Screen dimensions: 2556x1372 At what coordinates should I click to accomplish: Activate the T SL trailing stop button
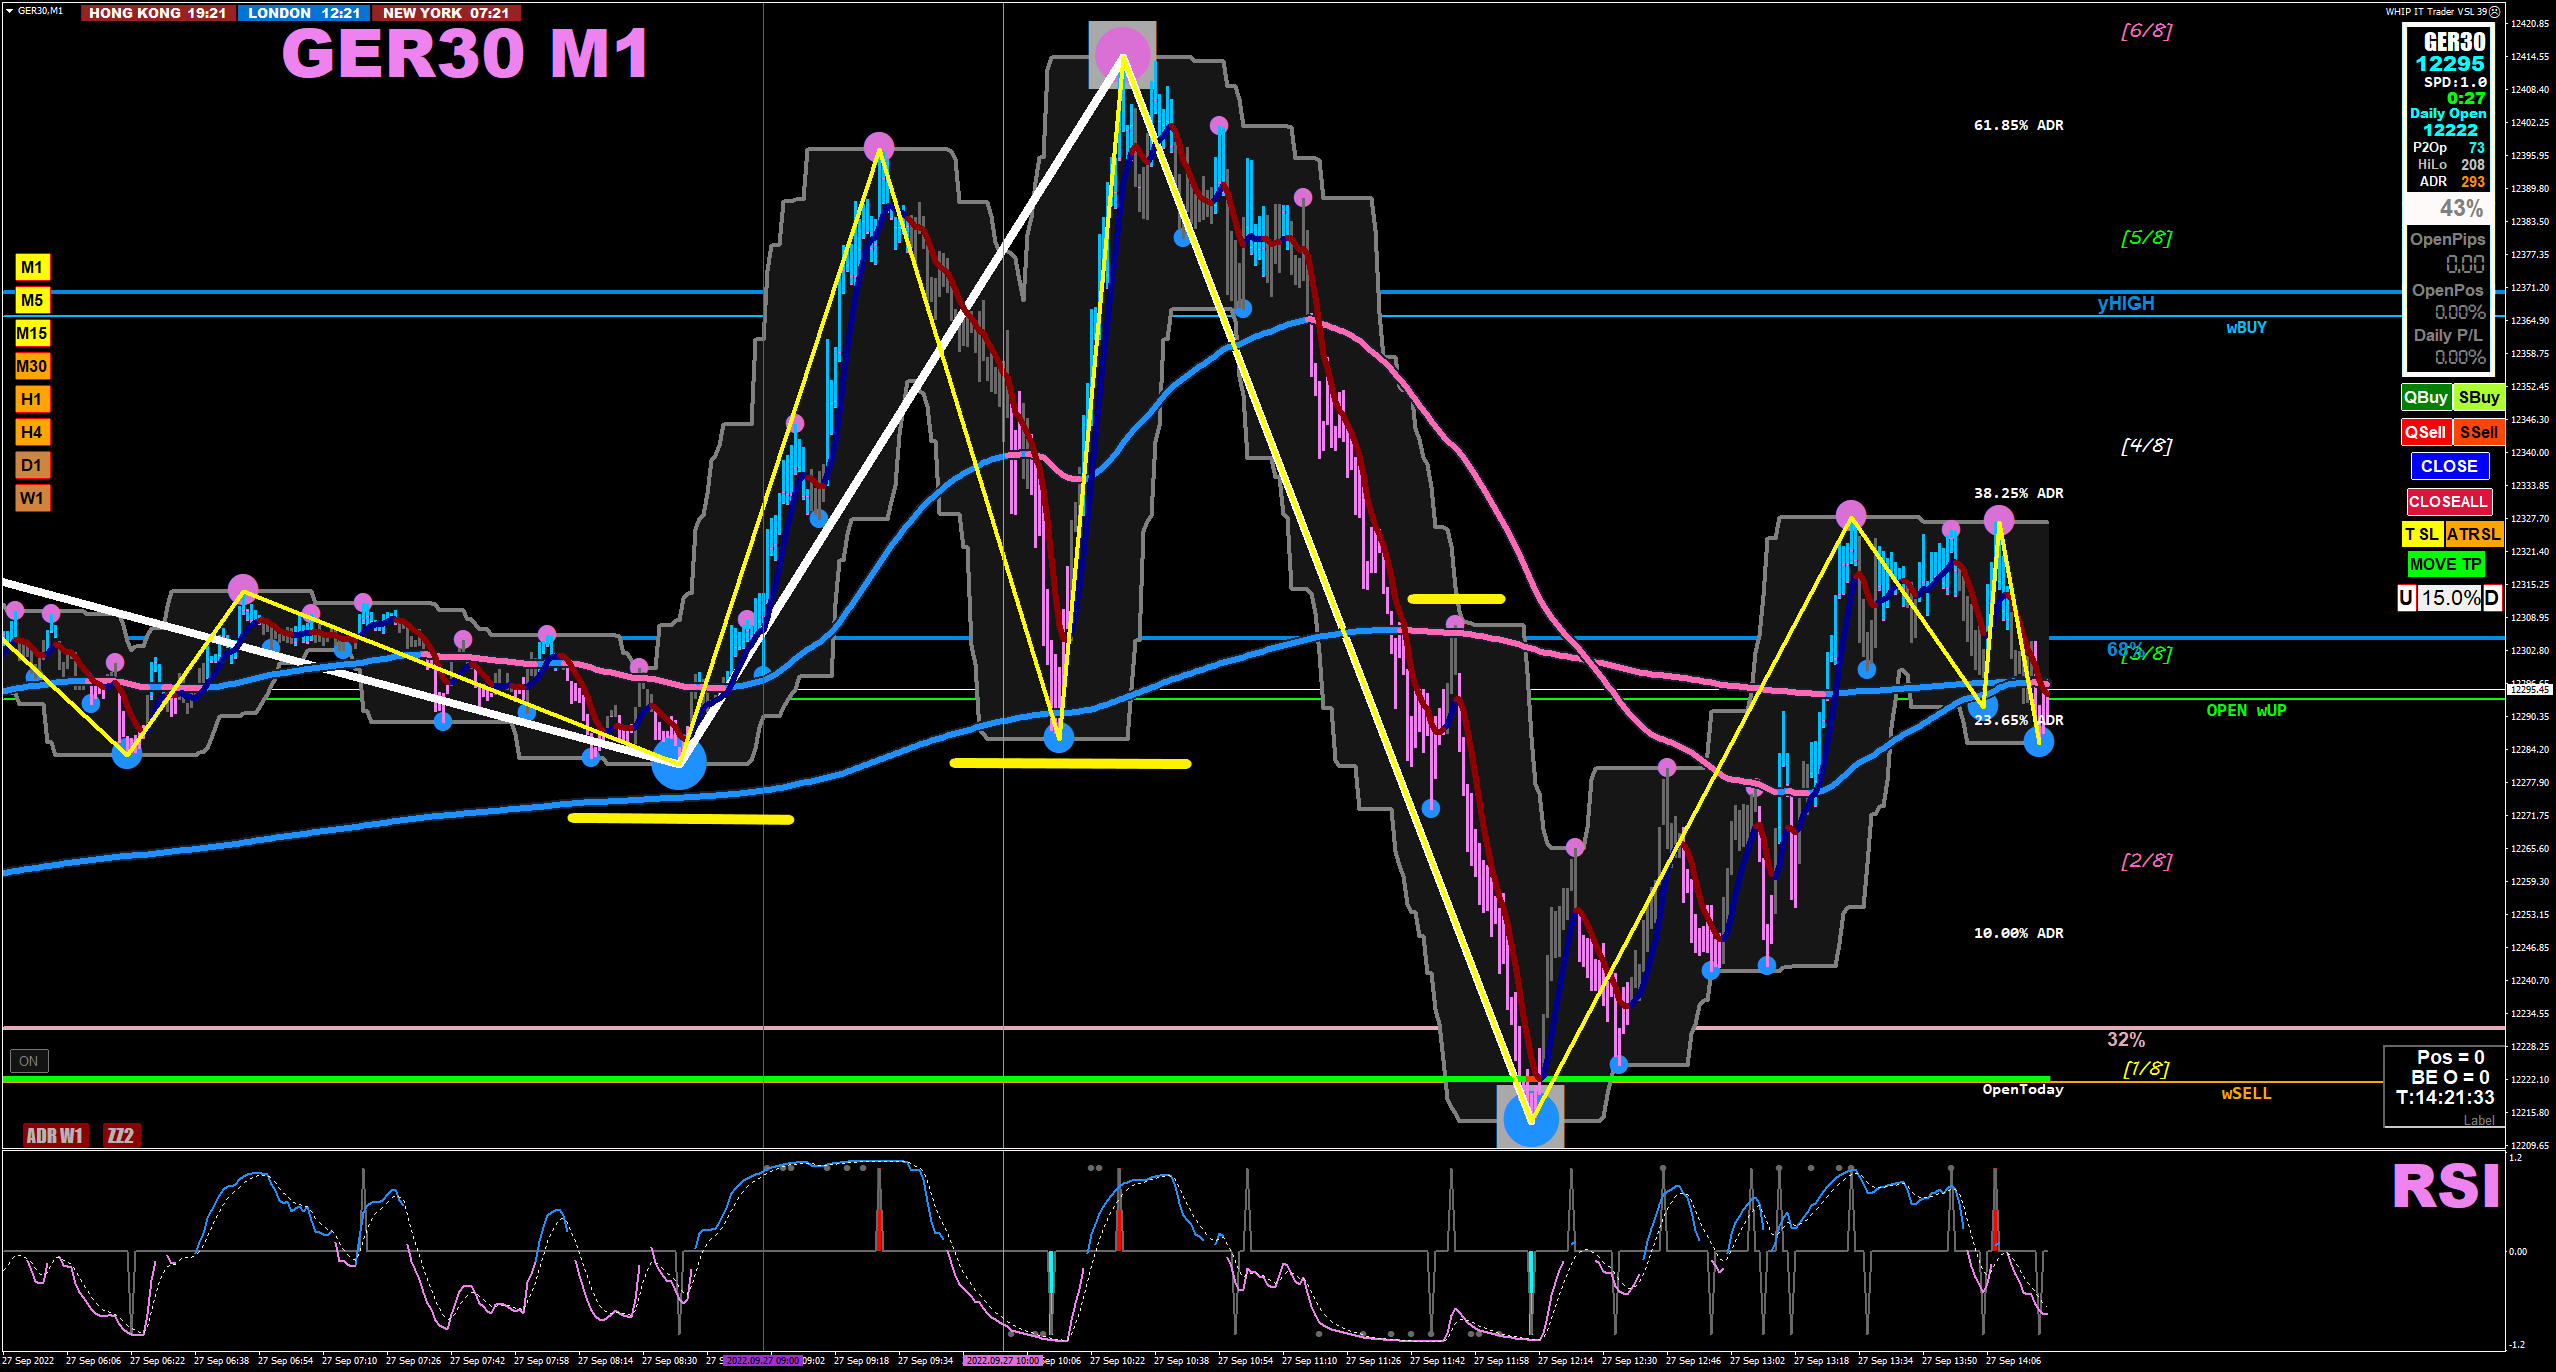pyautogui.click(x=2421, y=534)
